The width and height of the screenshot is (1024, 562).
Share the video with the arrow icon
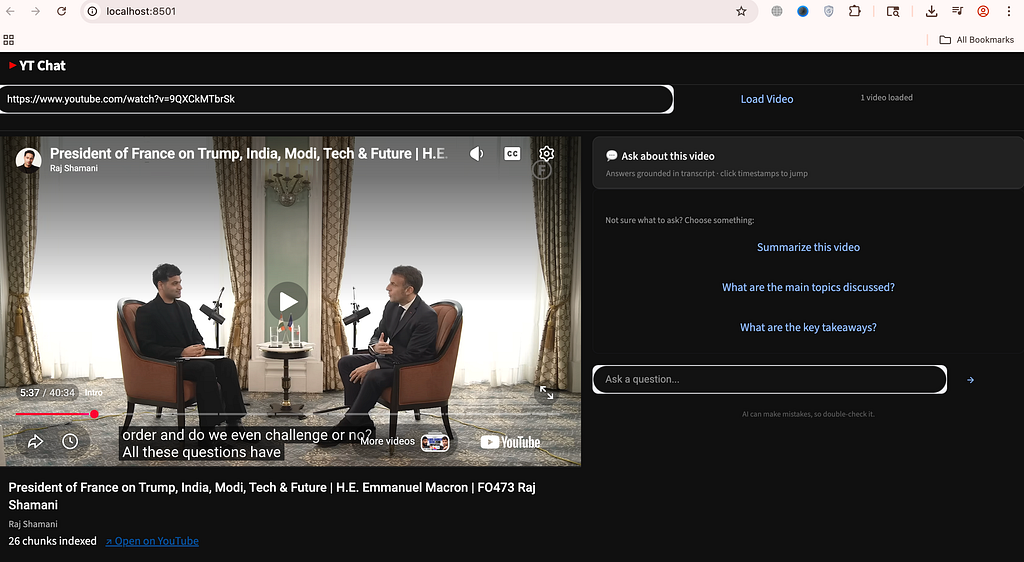click(35, 442)
